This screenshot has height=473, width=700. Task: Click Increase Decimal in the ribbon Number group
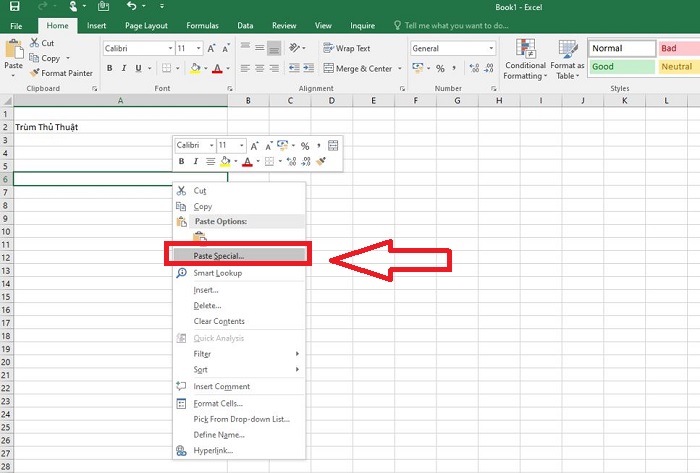point(474,68)
